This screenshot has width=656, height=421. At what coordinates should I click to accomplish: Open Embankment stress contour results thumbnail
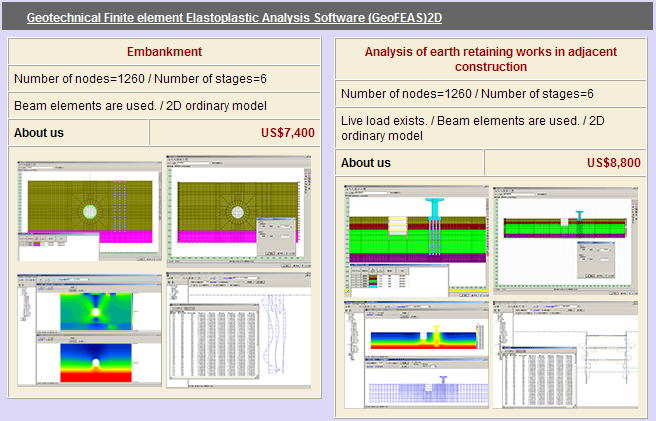point(89,330)
